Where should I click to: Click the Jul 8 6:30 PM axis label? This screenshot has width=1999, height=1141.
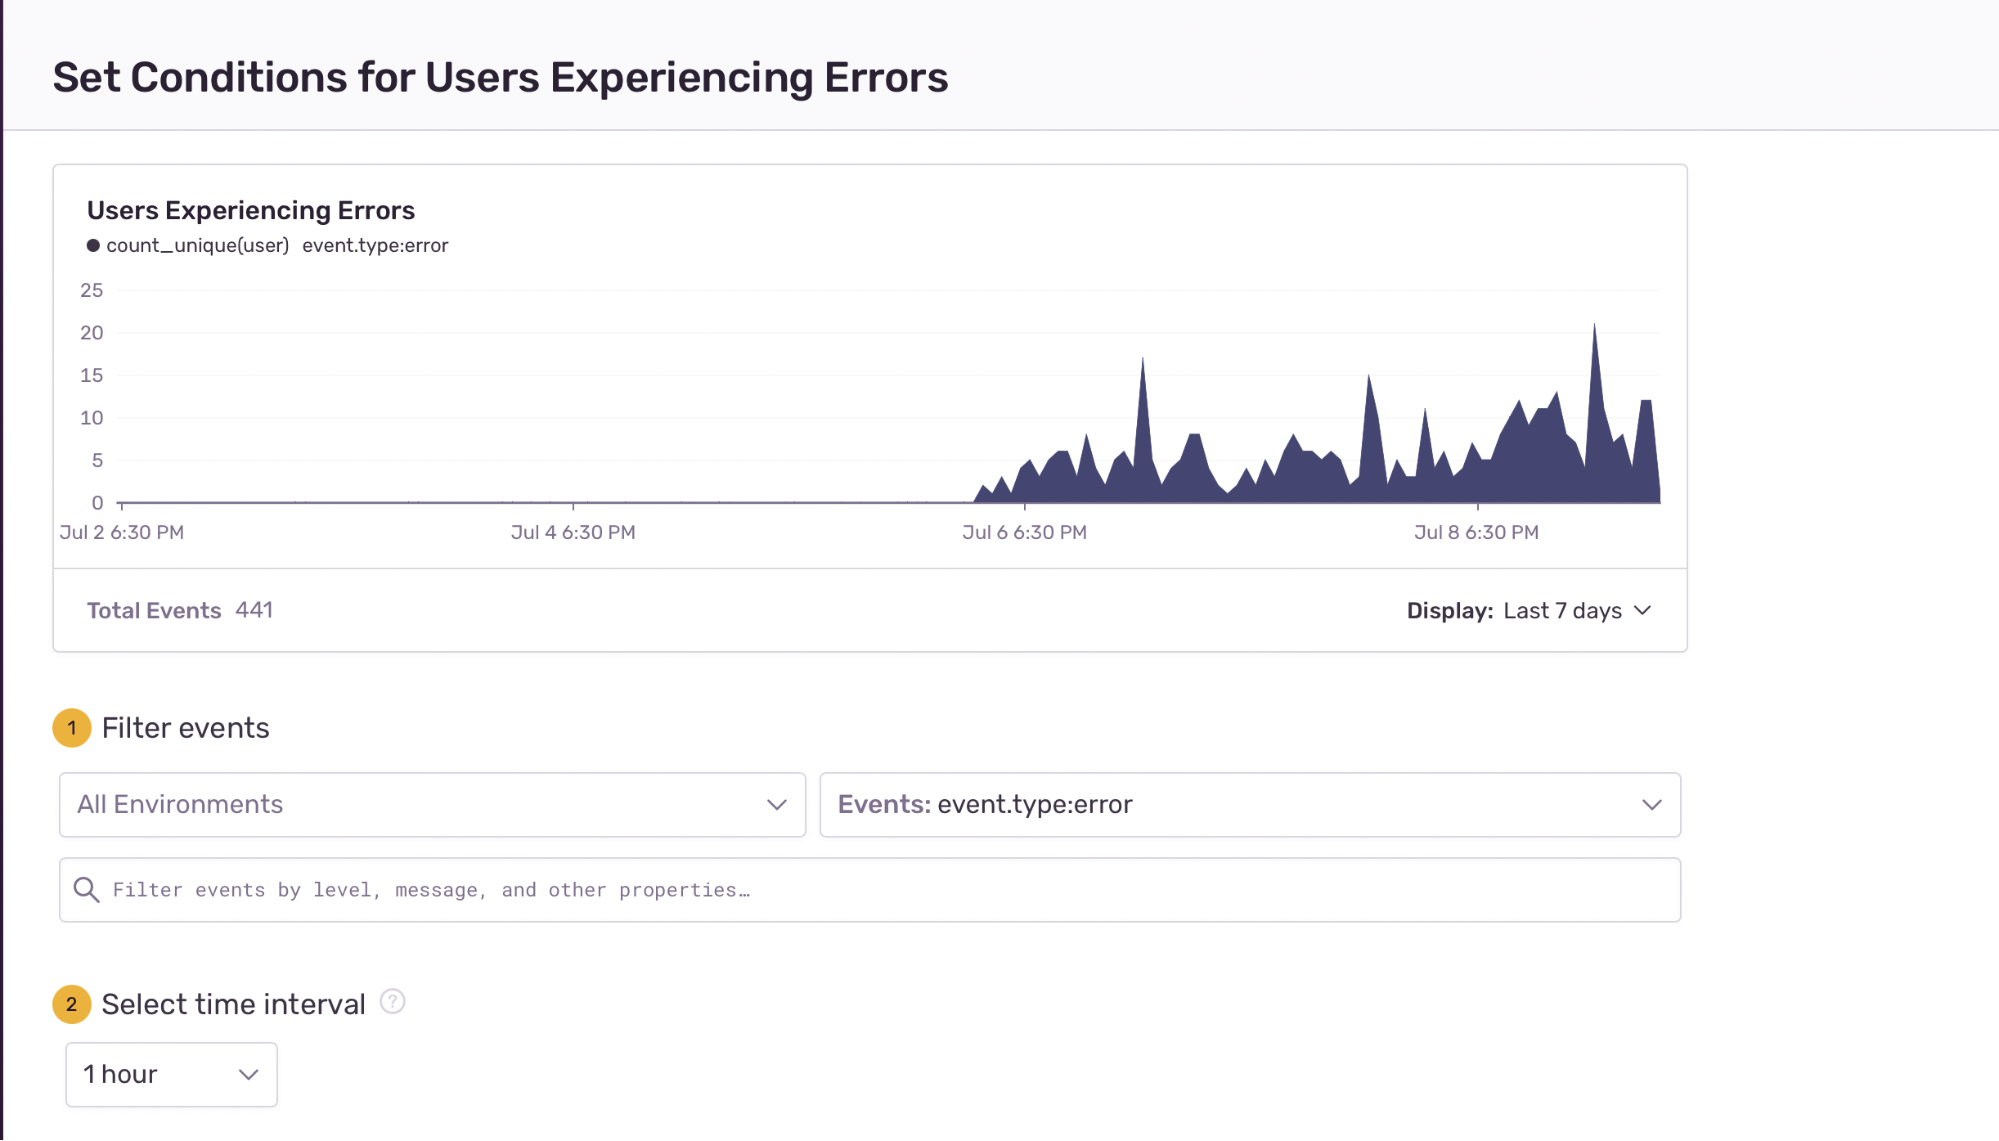point(1476,533)
